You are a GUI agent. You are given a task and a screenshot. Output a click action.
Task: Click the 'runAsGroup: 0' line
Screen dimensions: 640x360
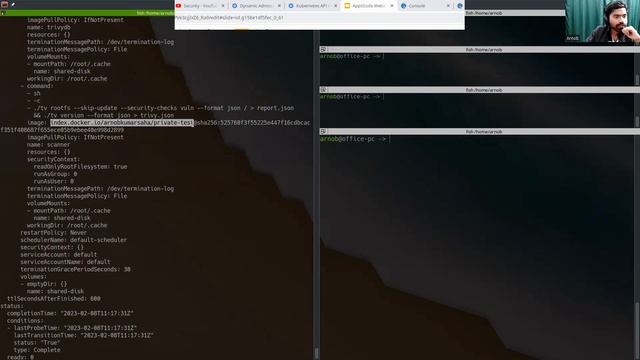pos(55,174)
